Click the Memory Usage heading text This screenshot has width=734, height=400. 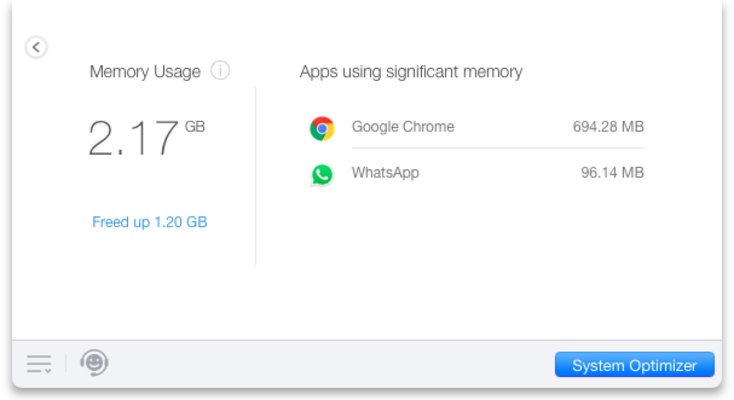pos(145,72)
